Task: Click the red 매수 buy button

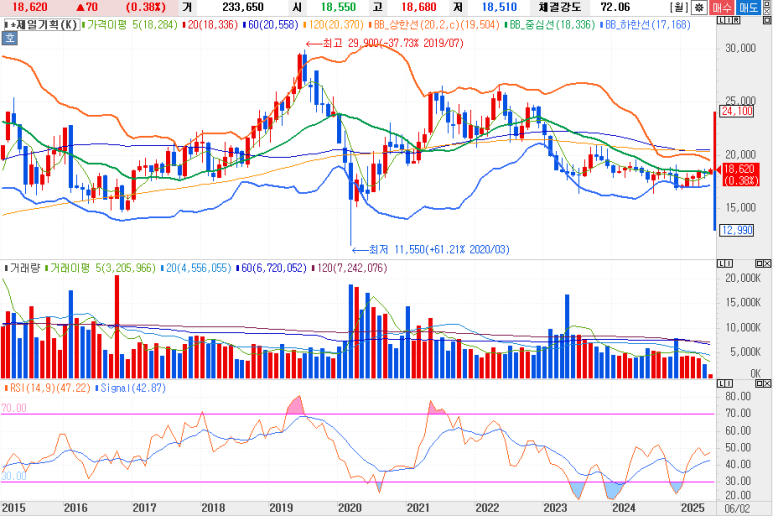Action: pos(722,7)
